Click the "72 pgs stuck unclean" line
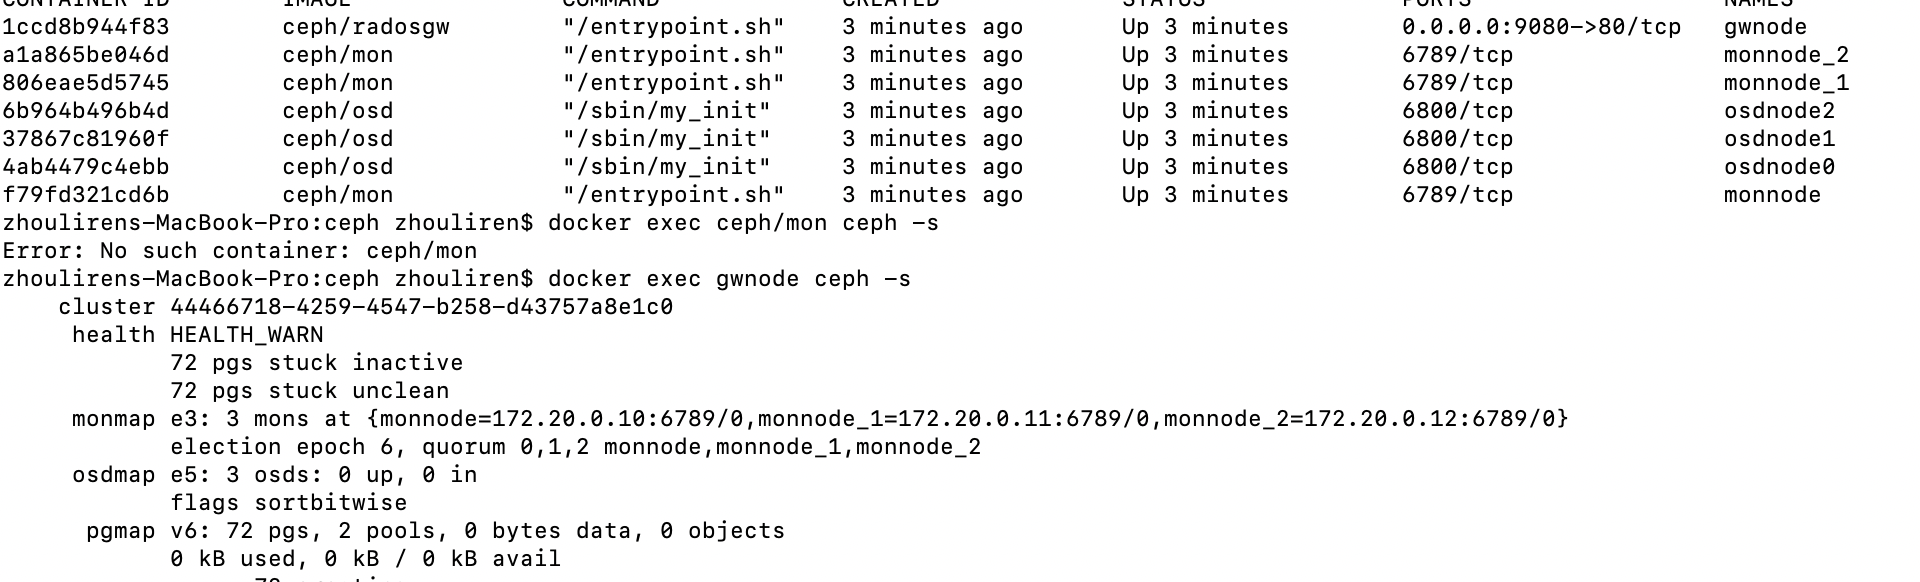Screen dimensions: 1920x582 point(310,391)
